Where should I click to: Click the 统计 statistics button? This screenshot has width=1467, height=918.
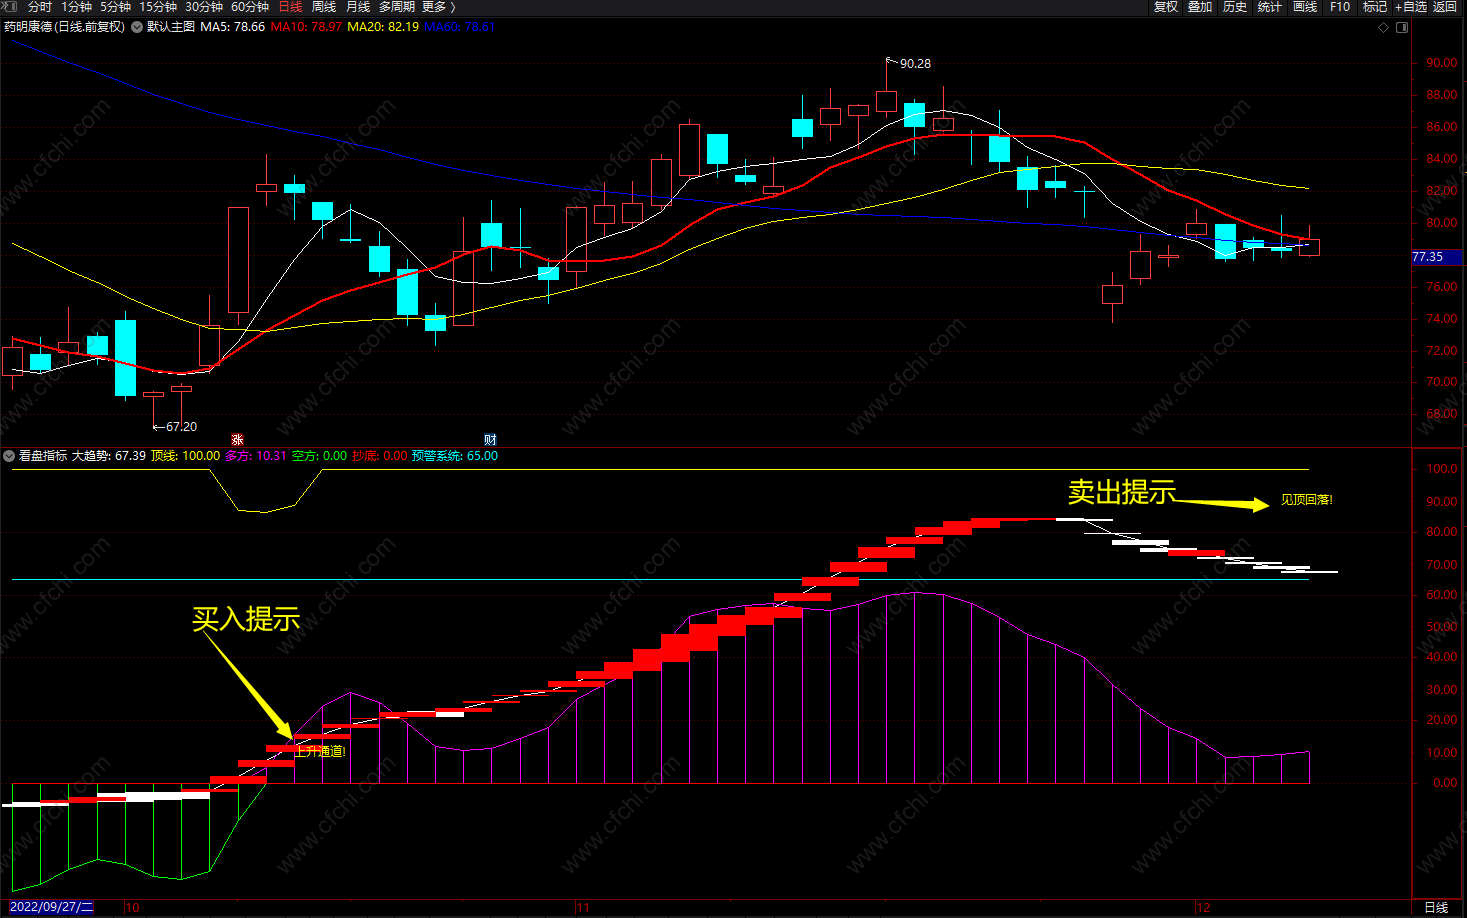[1270, 7]
